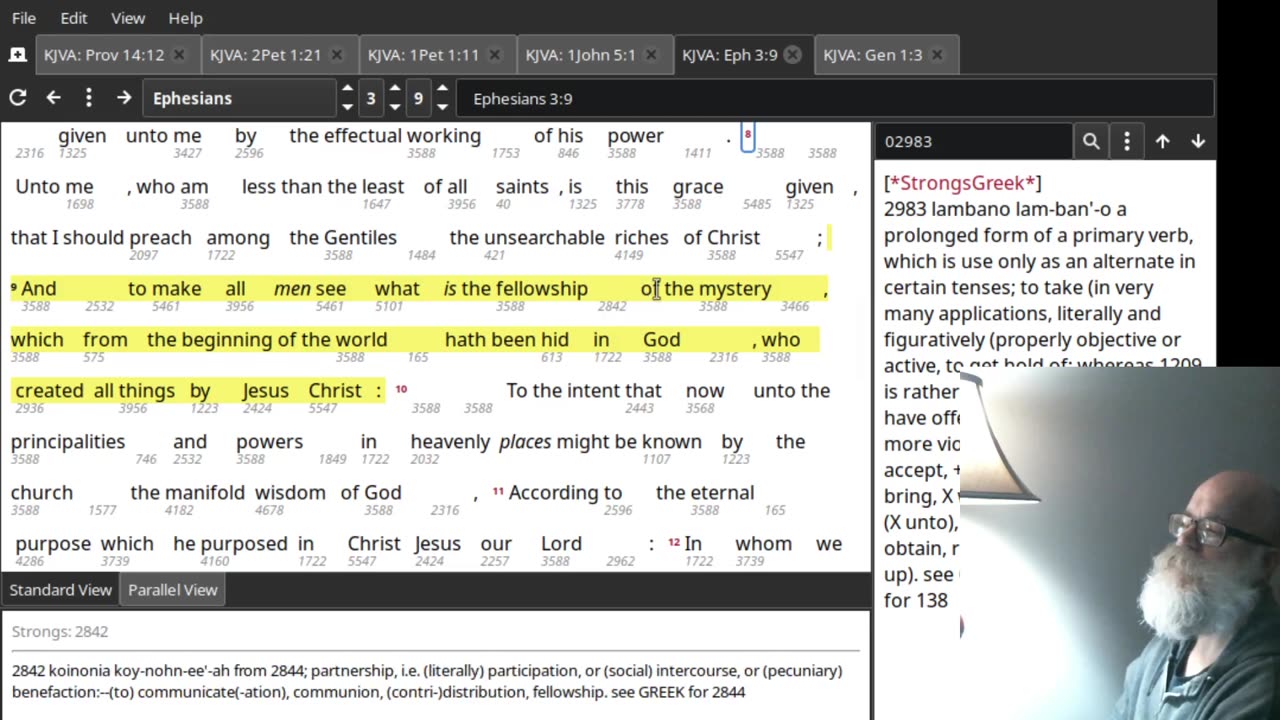Decrease chapter with arrow beside 3
Image resolution: width=1280 pixels, height=720 pixels.
395,89
